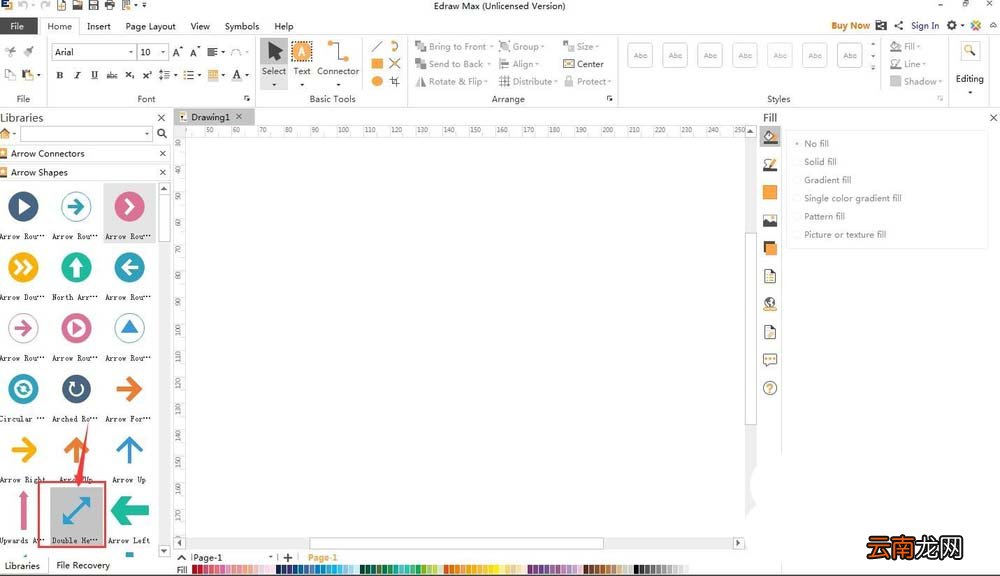Viewport: 1000px width, 576px height.
Task: Pick the orange rectangle shape tool
Action: coord(377,64)
